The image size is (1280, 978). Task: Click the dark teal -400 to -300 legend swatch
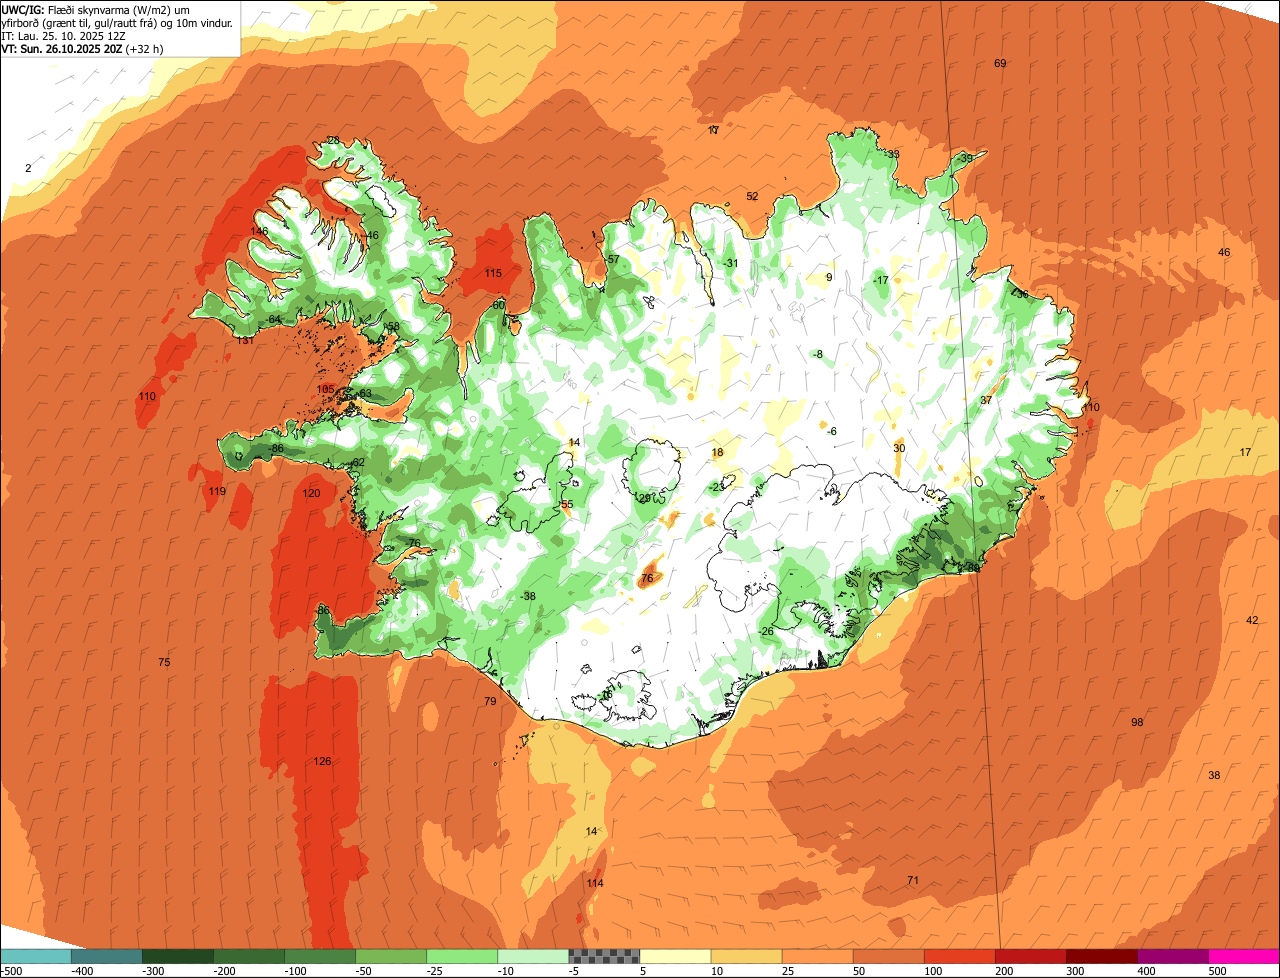click(107, 956)
